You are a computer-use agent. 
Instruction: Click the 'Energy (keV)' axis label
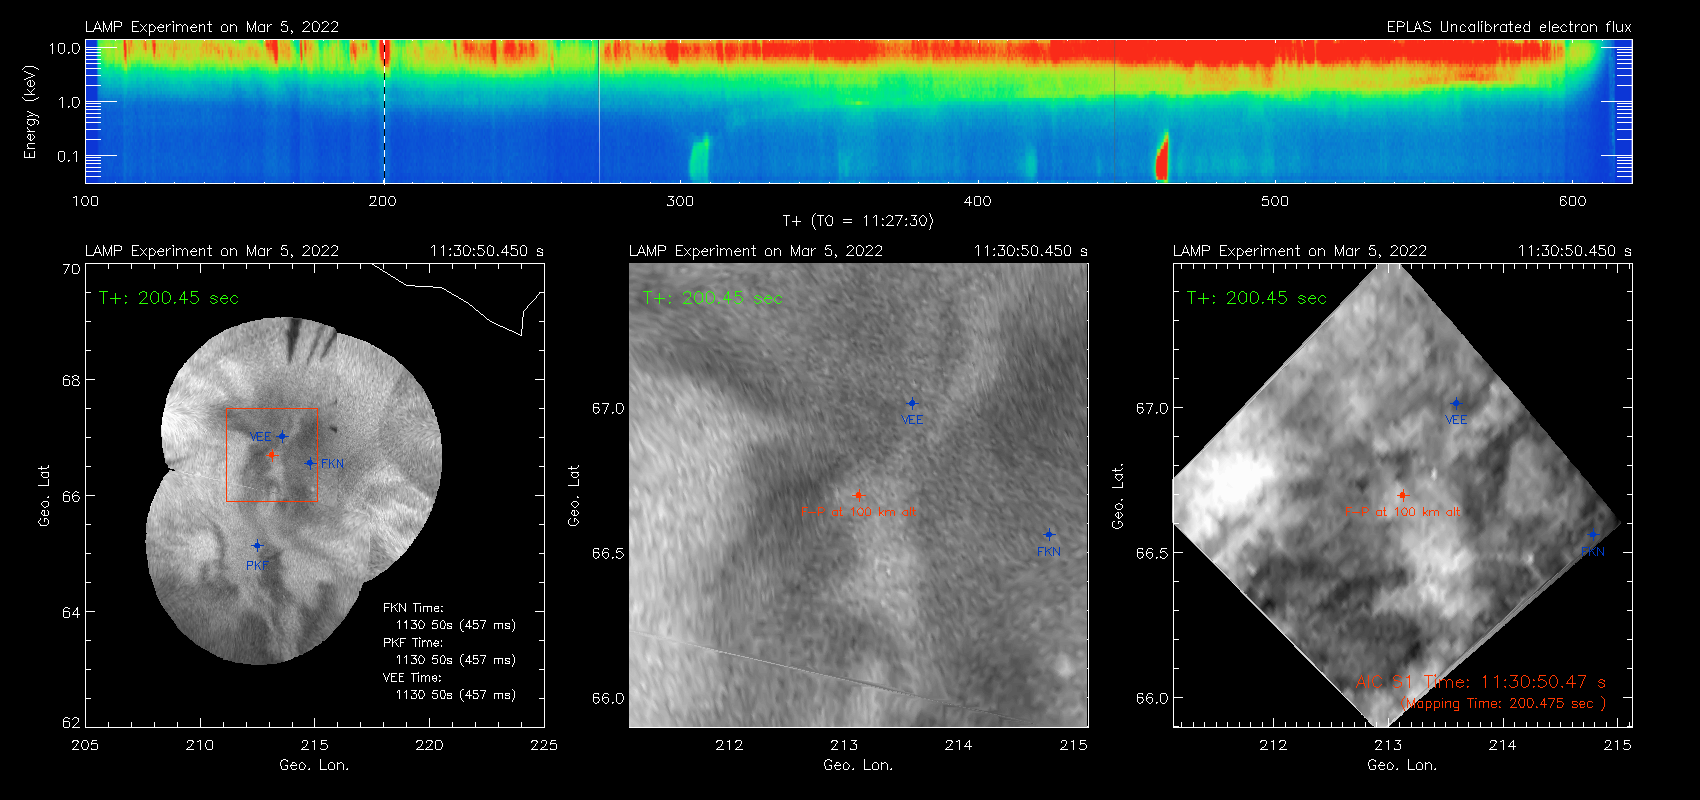tap(31, 112)
